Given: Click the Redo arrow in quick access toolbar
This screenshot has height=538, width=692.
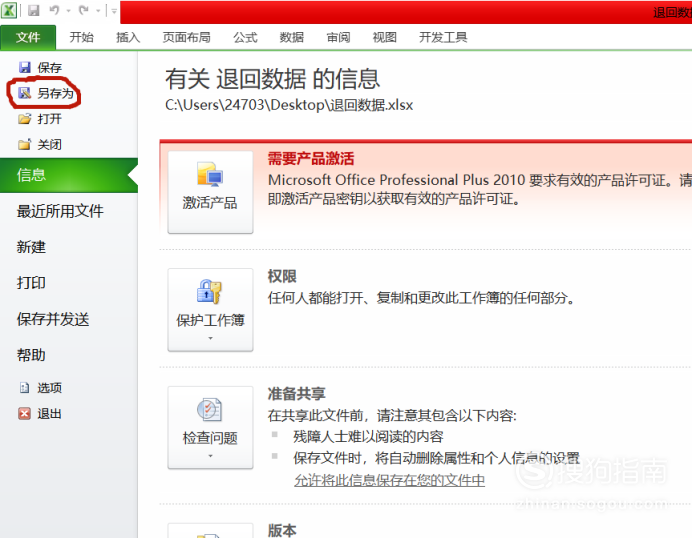Looking at the screenshot, I should tap(84, 10).
